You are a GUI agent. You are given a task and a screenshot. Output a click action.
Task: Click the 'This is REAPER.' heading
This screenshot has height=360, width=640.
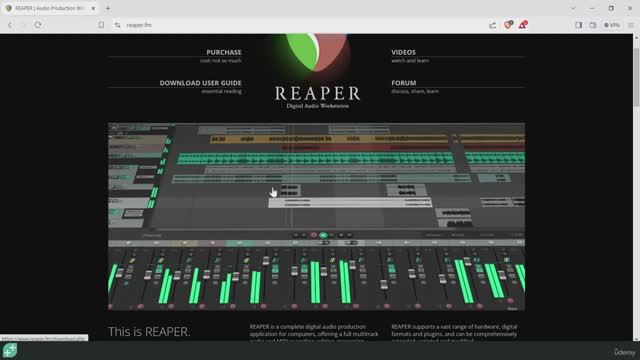(x=149, y=331)
